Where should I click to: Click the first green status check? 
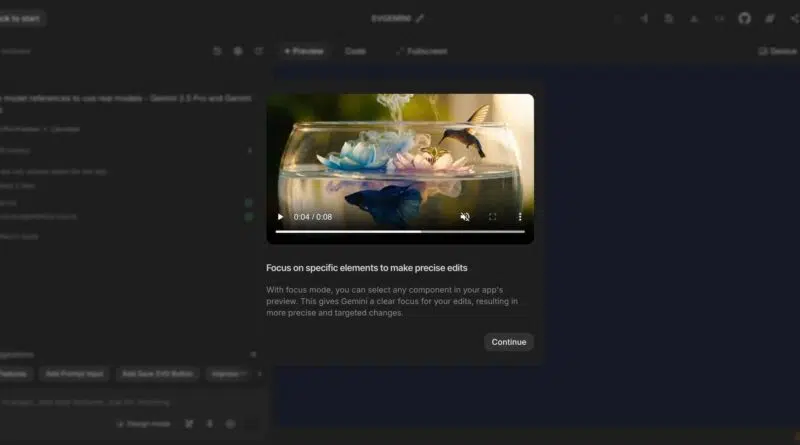tap(248, 203)
